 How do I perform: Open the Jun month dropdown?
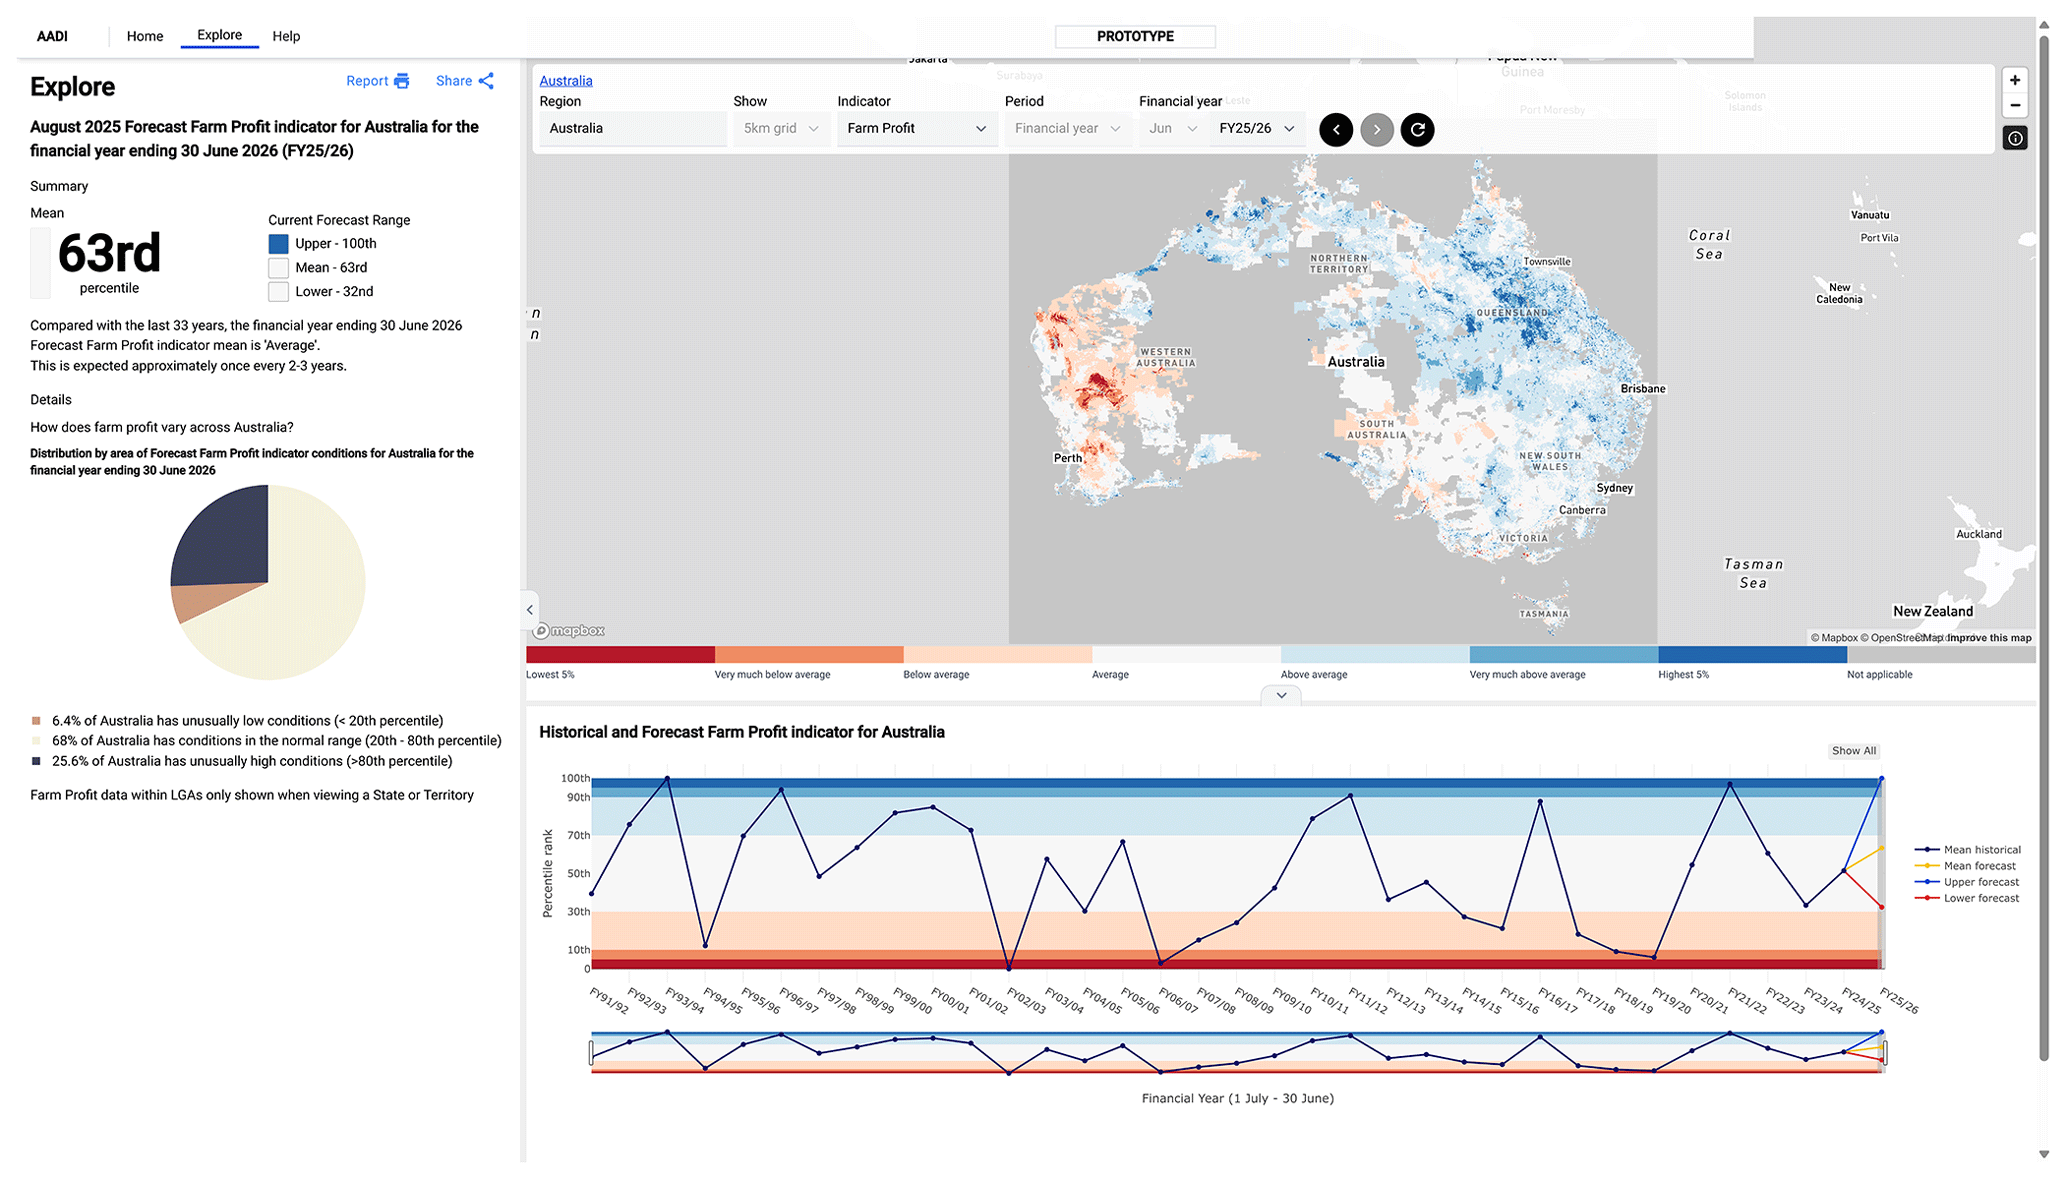pos(1172,129)
